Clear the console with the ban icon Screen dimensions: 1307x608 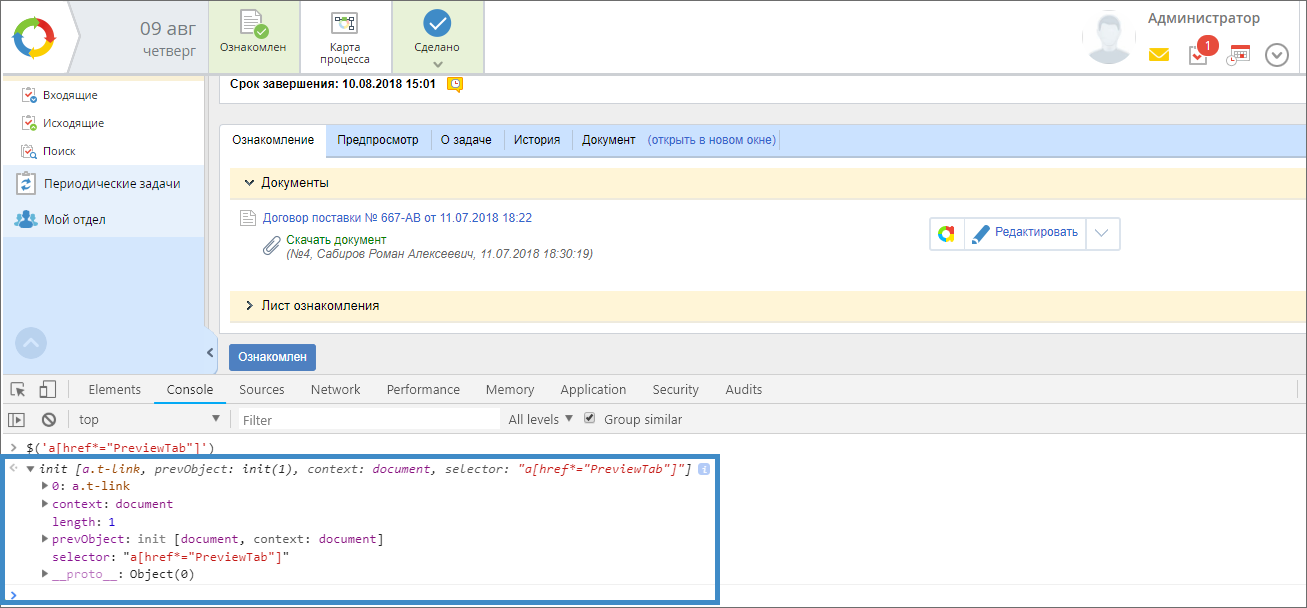(x=48, y=420)
